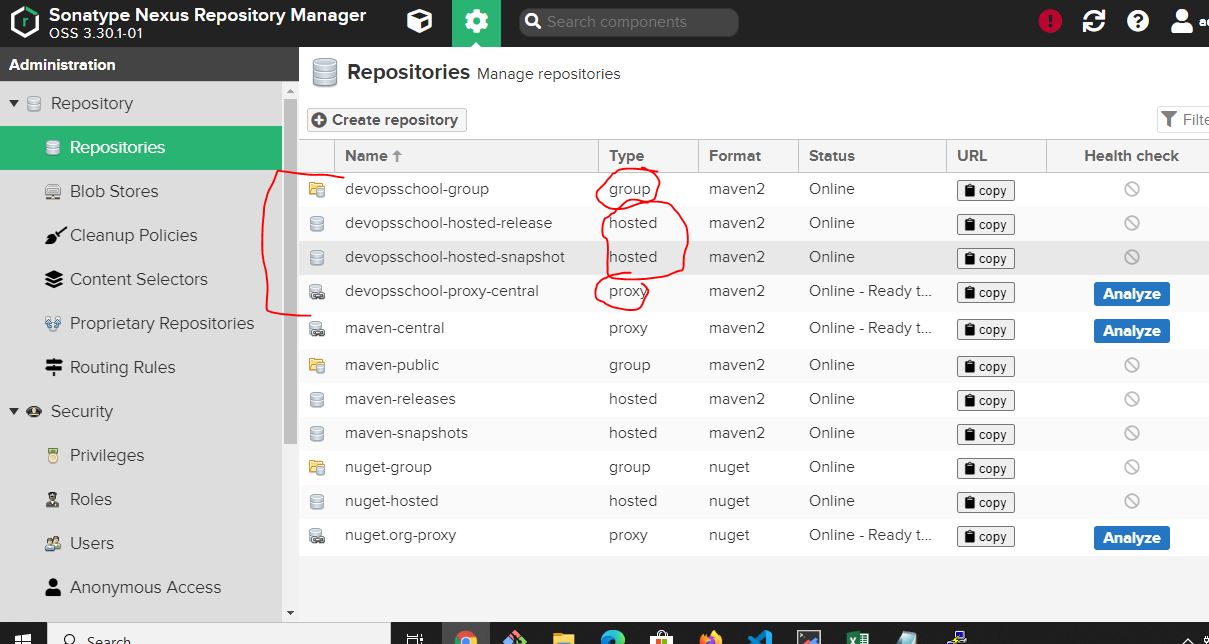Click the Users group icon
Viewport: 1209px width, 644px height.
53,543
